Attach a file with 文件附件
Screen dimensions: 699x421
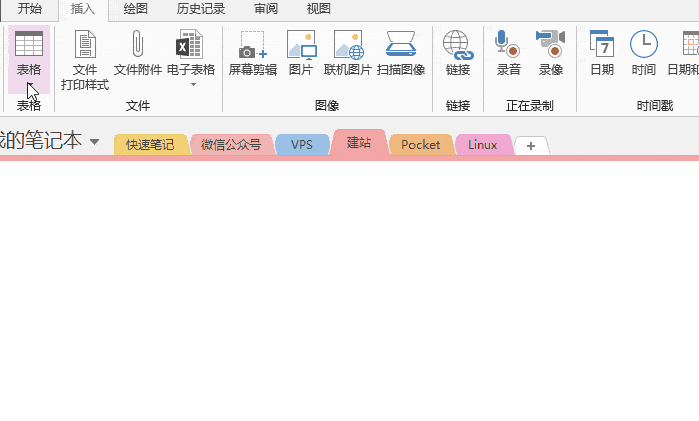point(138,53)
